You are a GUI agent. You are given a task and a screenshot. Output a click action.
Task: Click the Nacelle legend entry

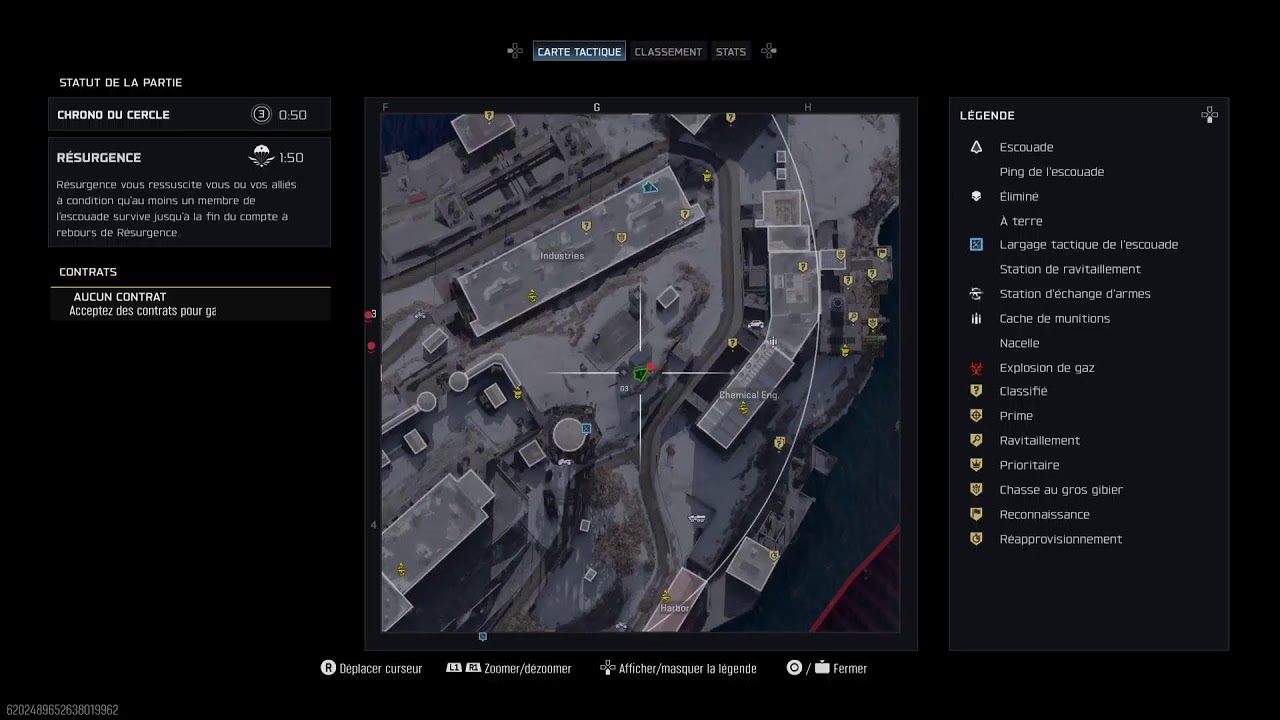(x=1020, y=343)
